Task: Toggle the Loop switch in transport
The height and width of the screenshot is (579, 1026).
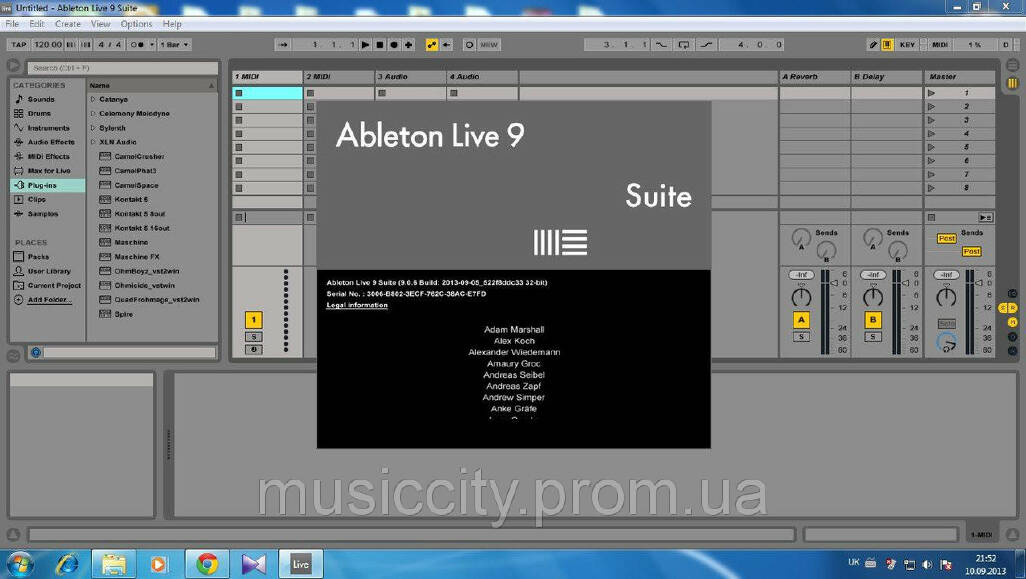Action: pos(684,44)
